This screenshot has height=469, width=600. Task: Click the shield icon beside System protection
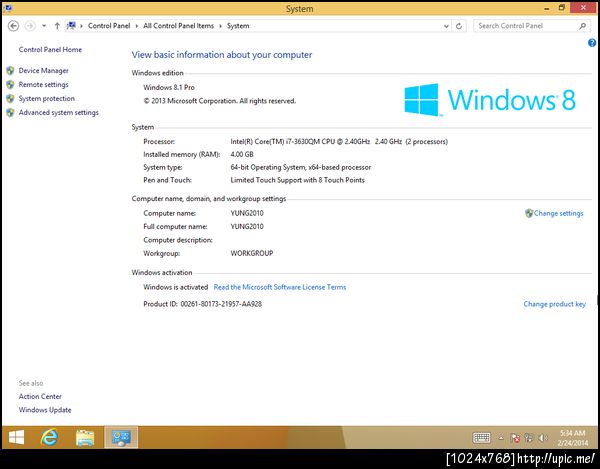(x=10, y=98)
